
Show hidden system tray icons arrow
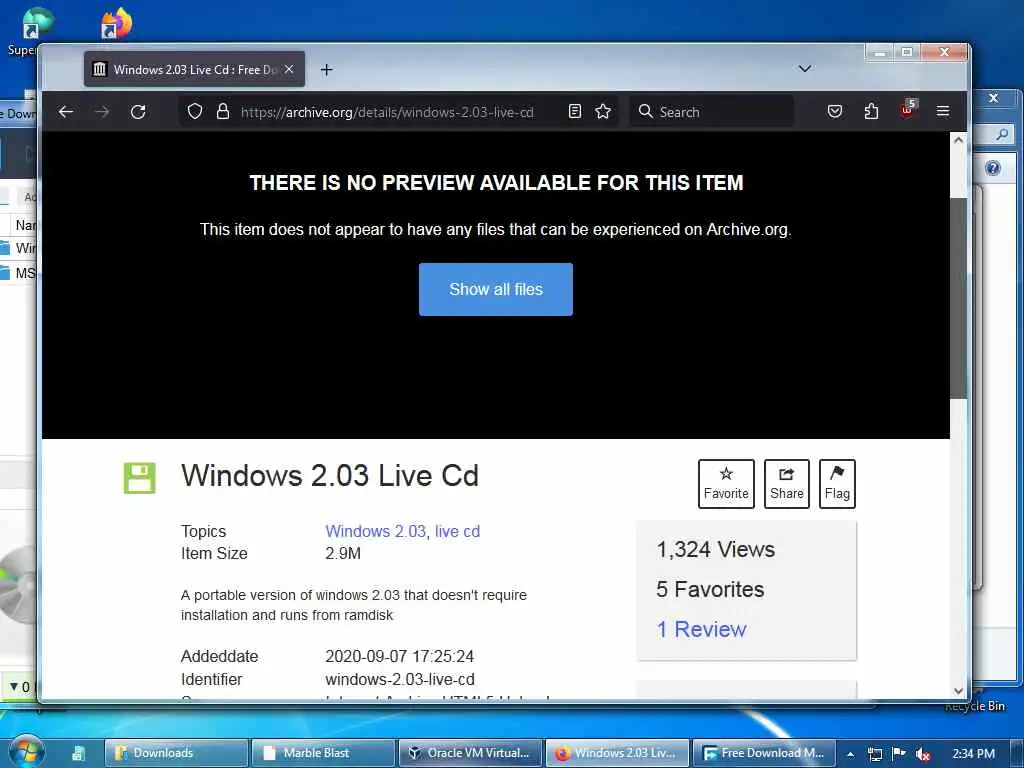tap(850, 754)
